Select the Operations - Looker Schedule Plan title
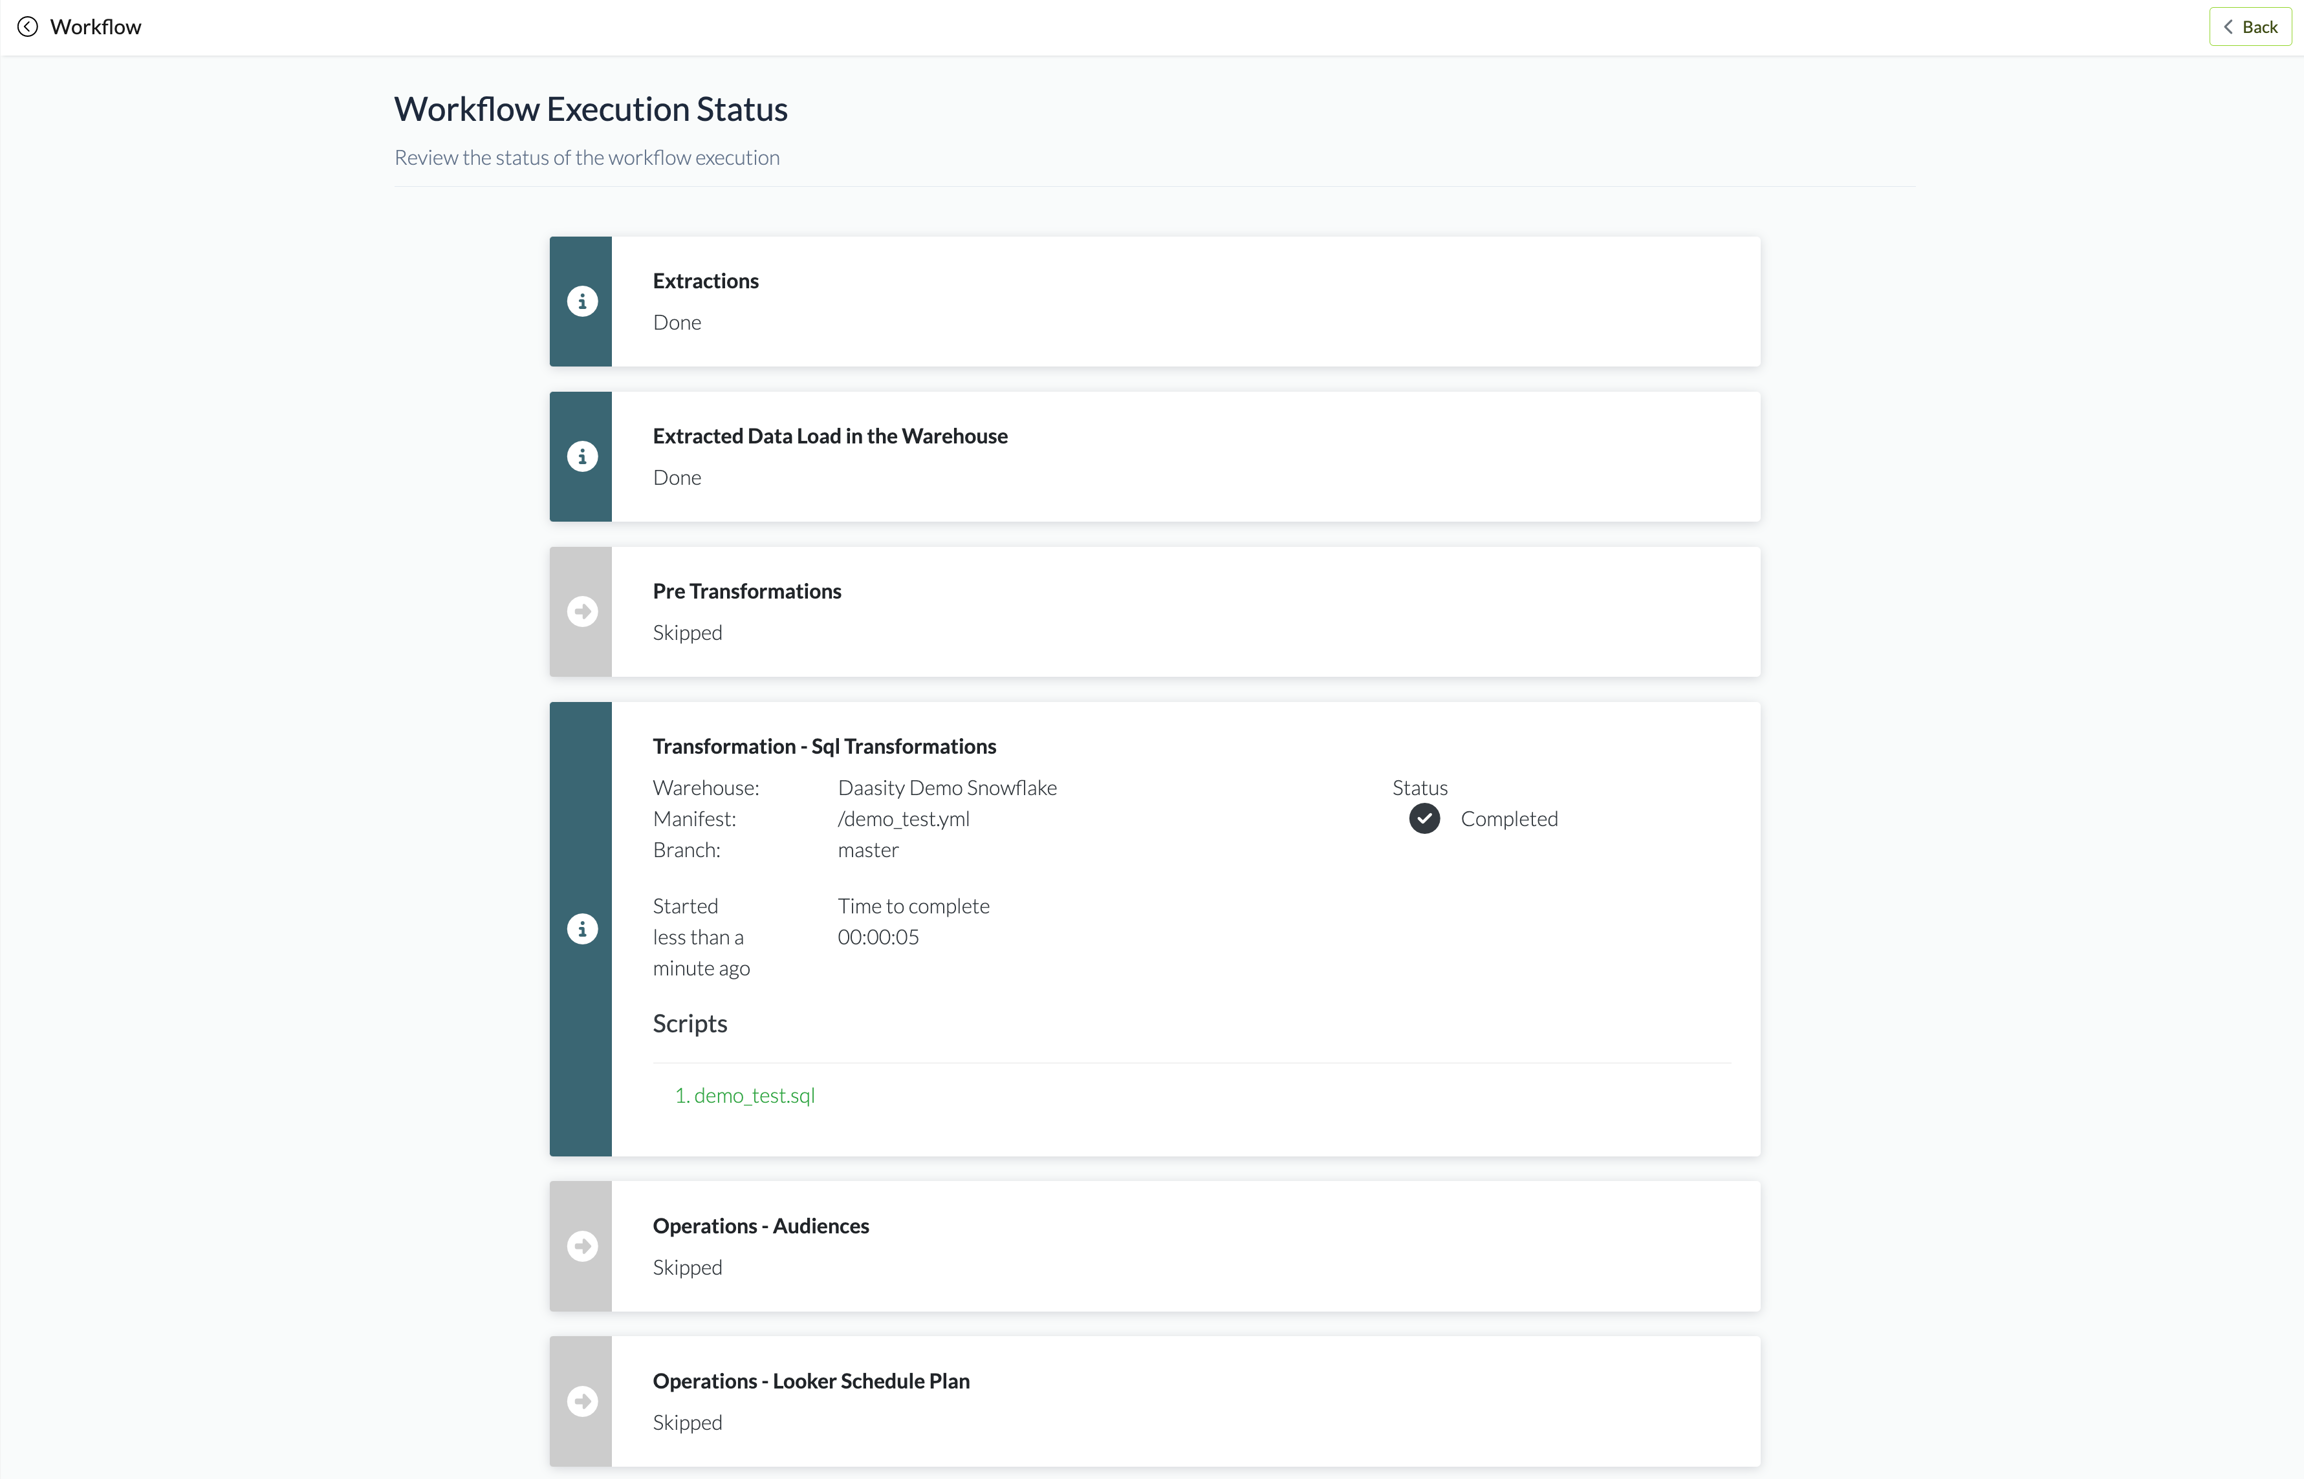The width and height of the screenshot is (2304, 1479). click(810, 1380)
